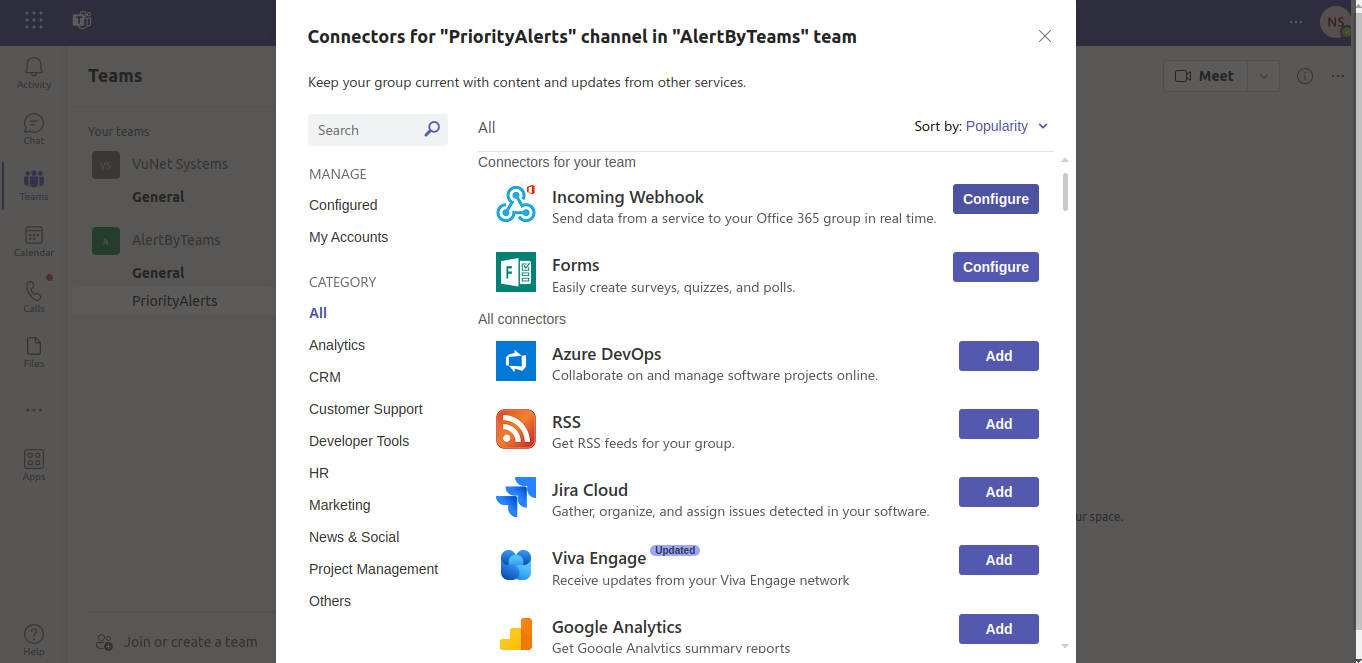Expand the Meet options chevron
The image size is (1362, 663).
pyautogui.click(x=1264, y=76)
